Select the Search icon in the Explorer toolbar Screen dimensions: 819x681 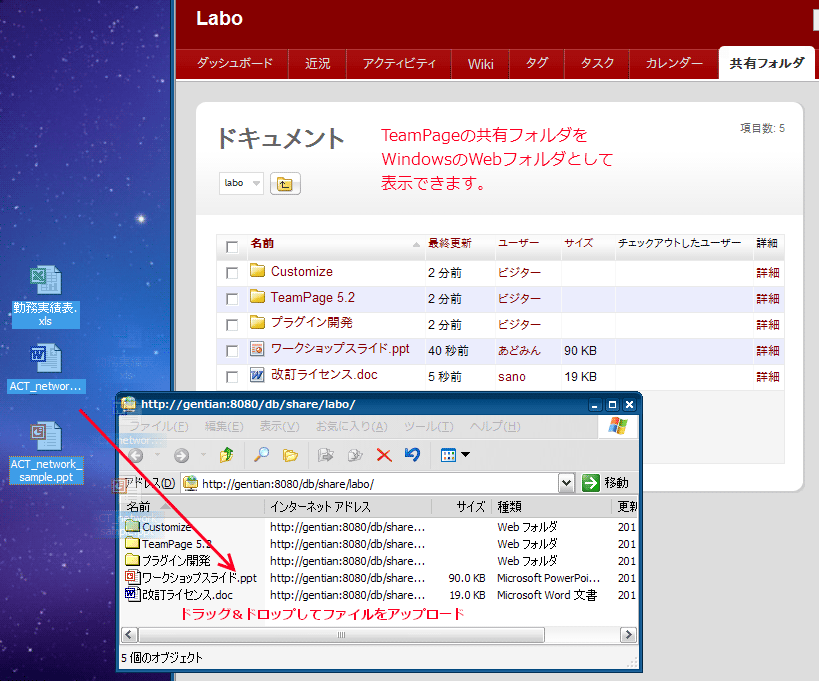pos(261,455)
